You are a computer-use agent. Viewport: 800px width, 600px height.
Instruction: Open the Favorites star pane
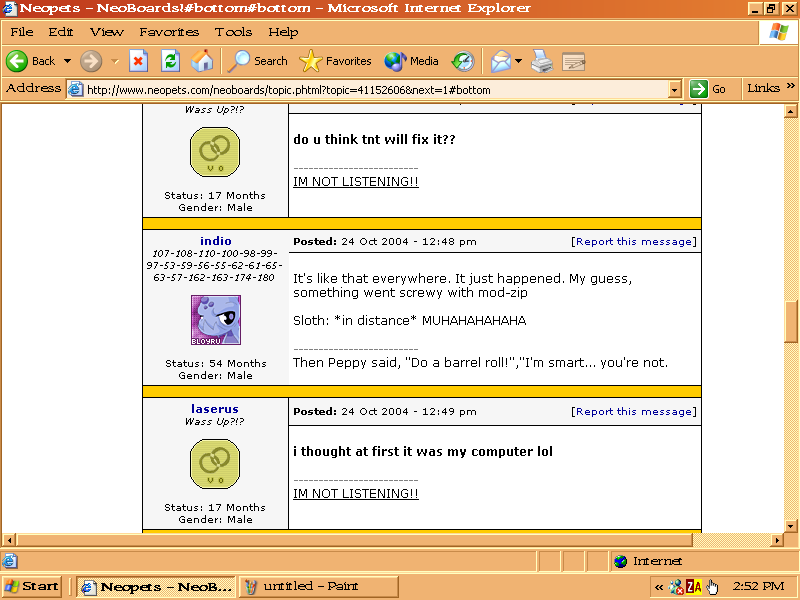(x=335, y=61)
